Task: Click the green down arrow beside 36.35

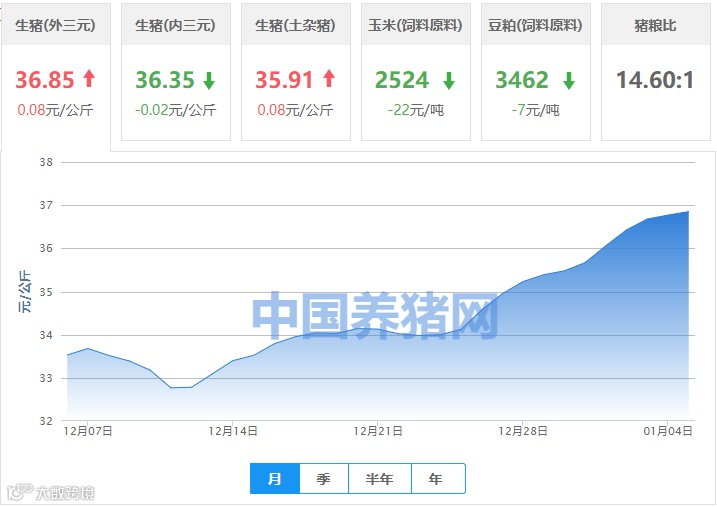Action: click(209, 80)
